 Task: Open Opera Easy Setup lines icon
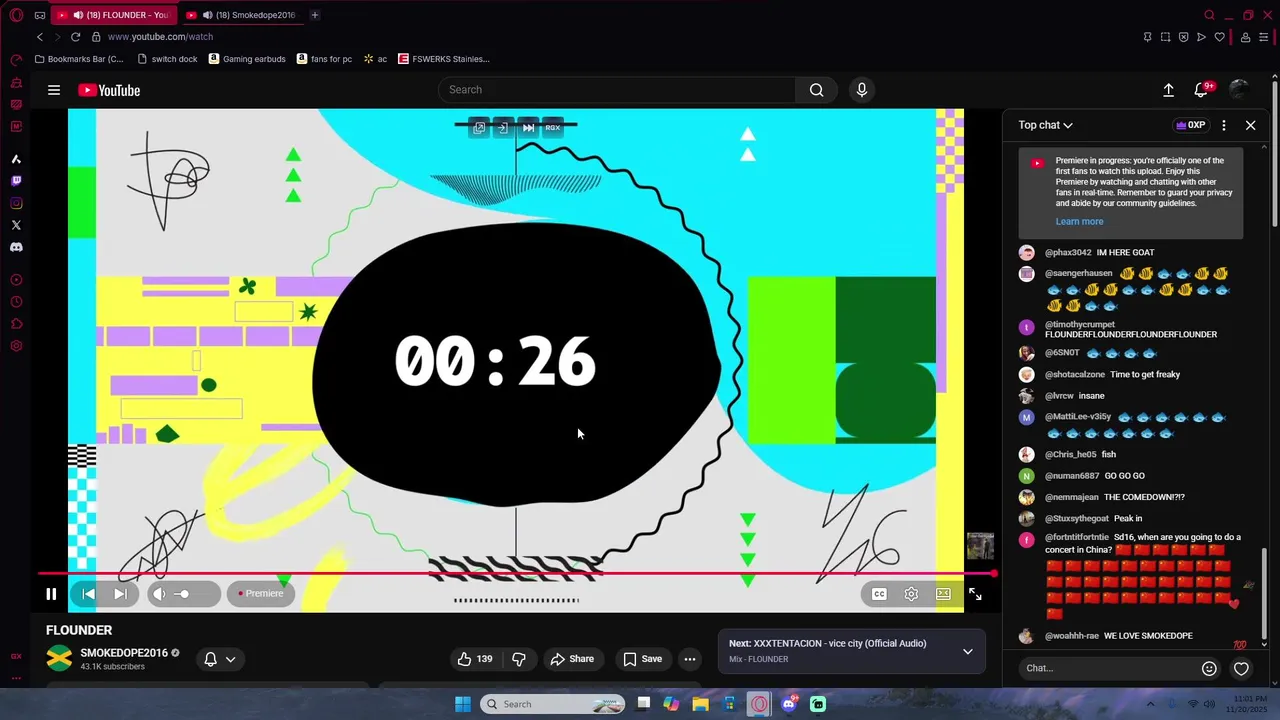[x=1264, y=37]
